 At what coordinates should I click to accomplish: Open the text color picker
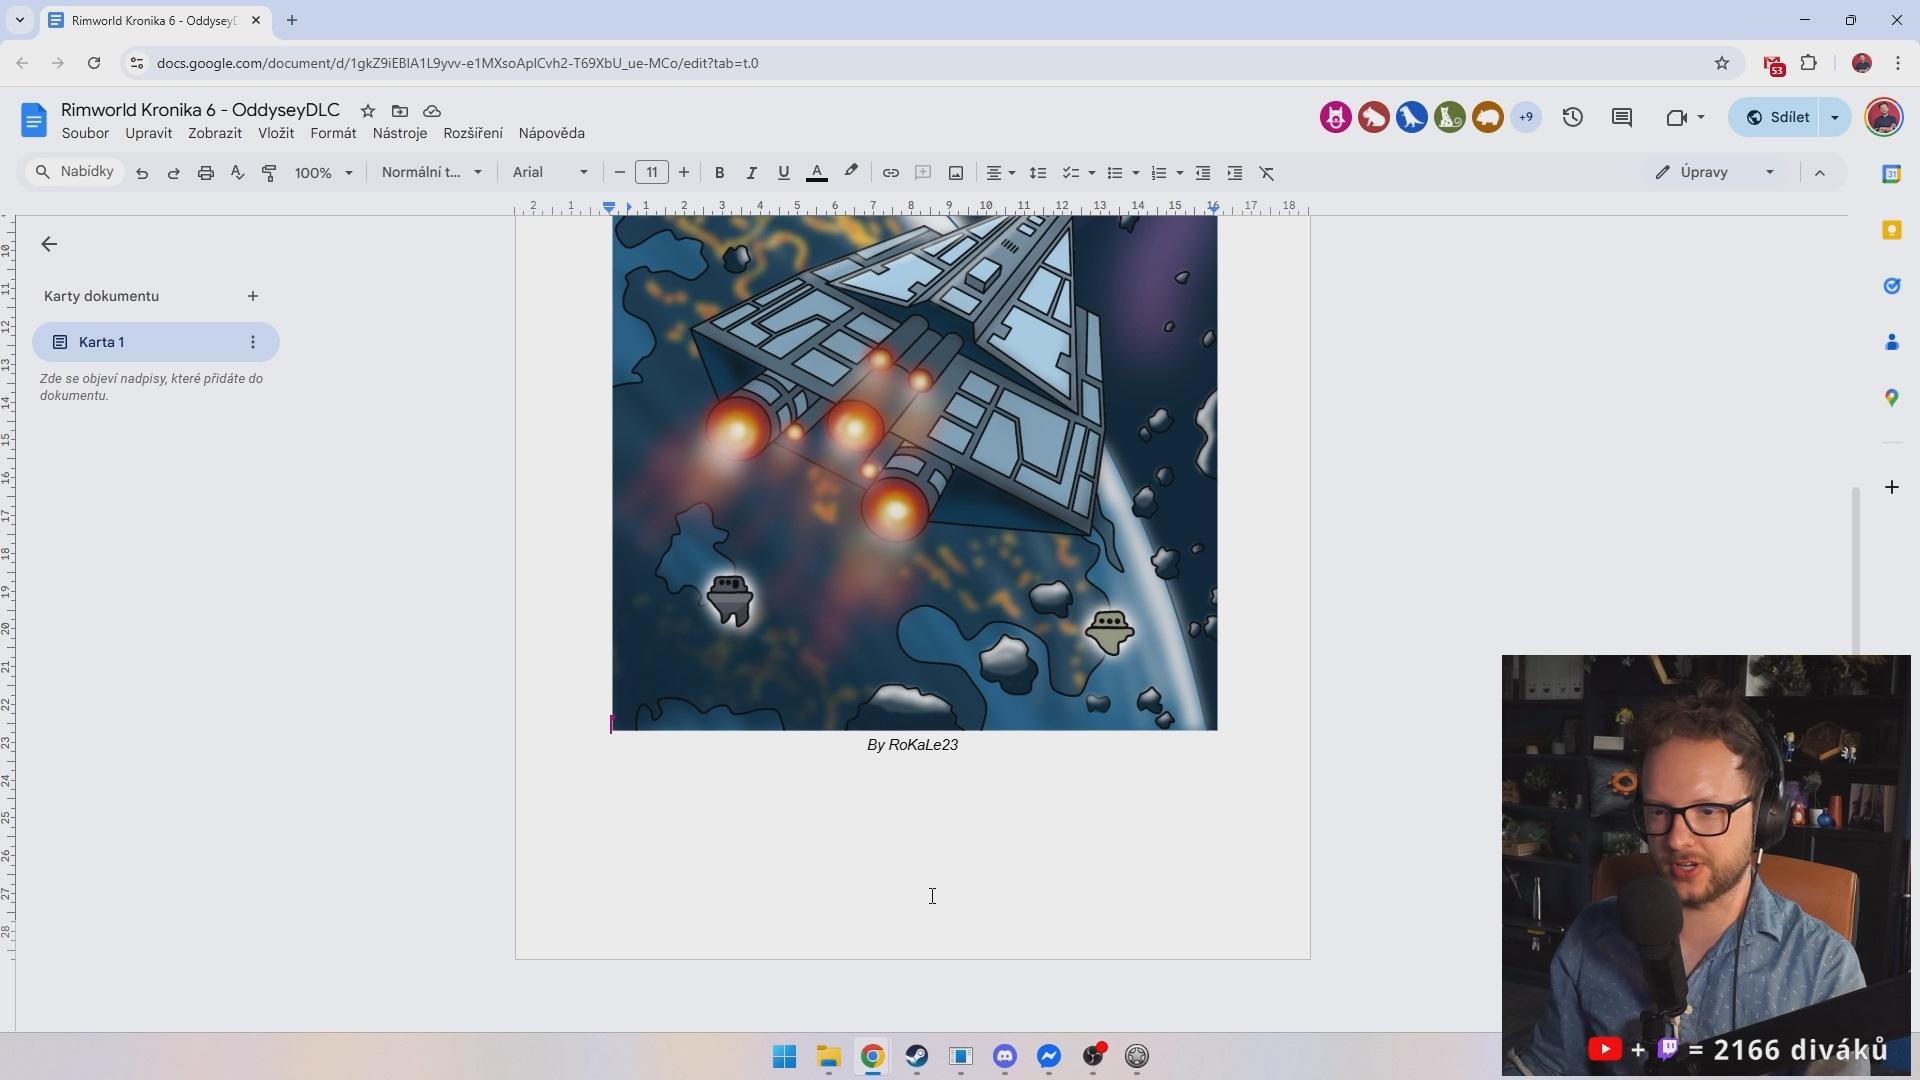817,173
